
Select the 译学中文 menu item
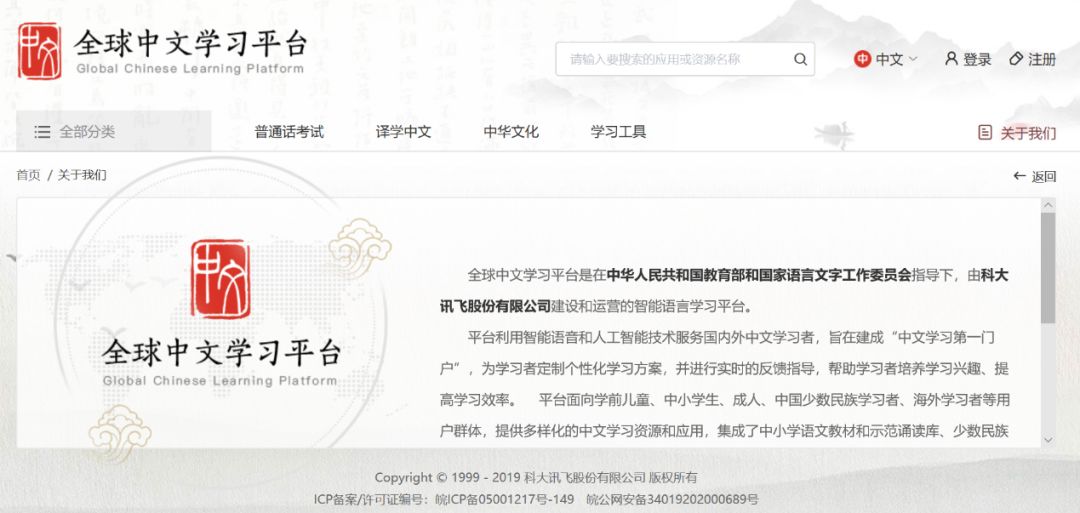(403, 132)
